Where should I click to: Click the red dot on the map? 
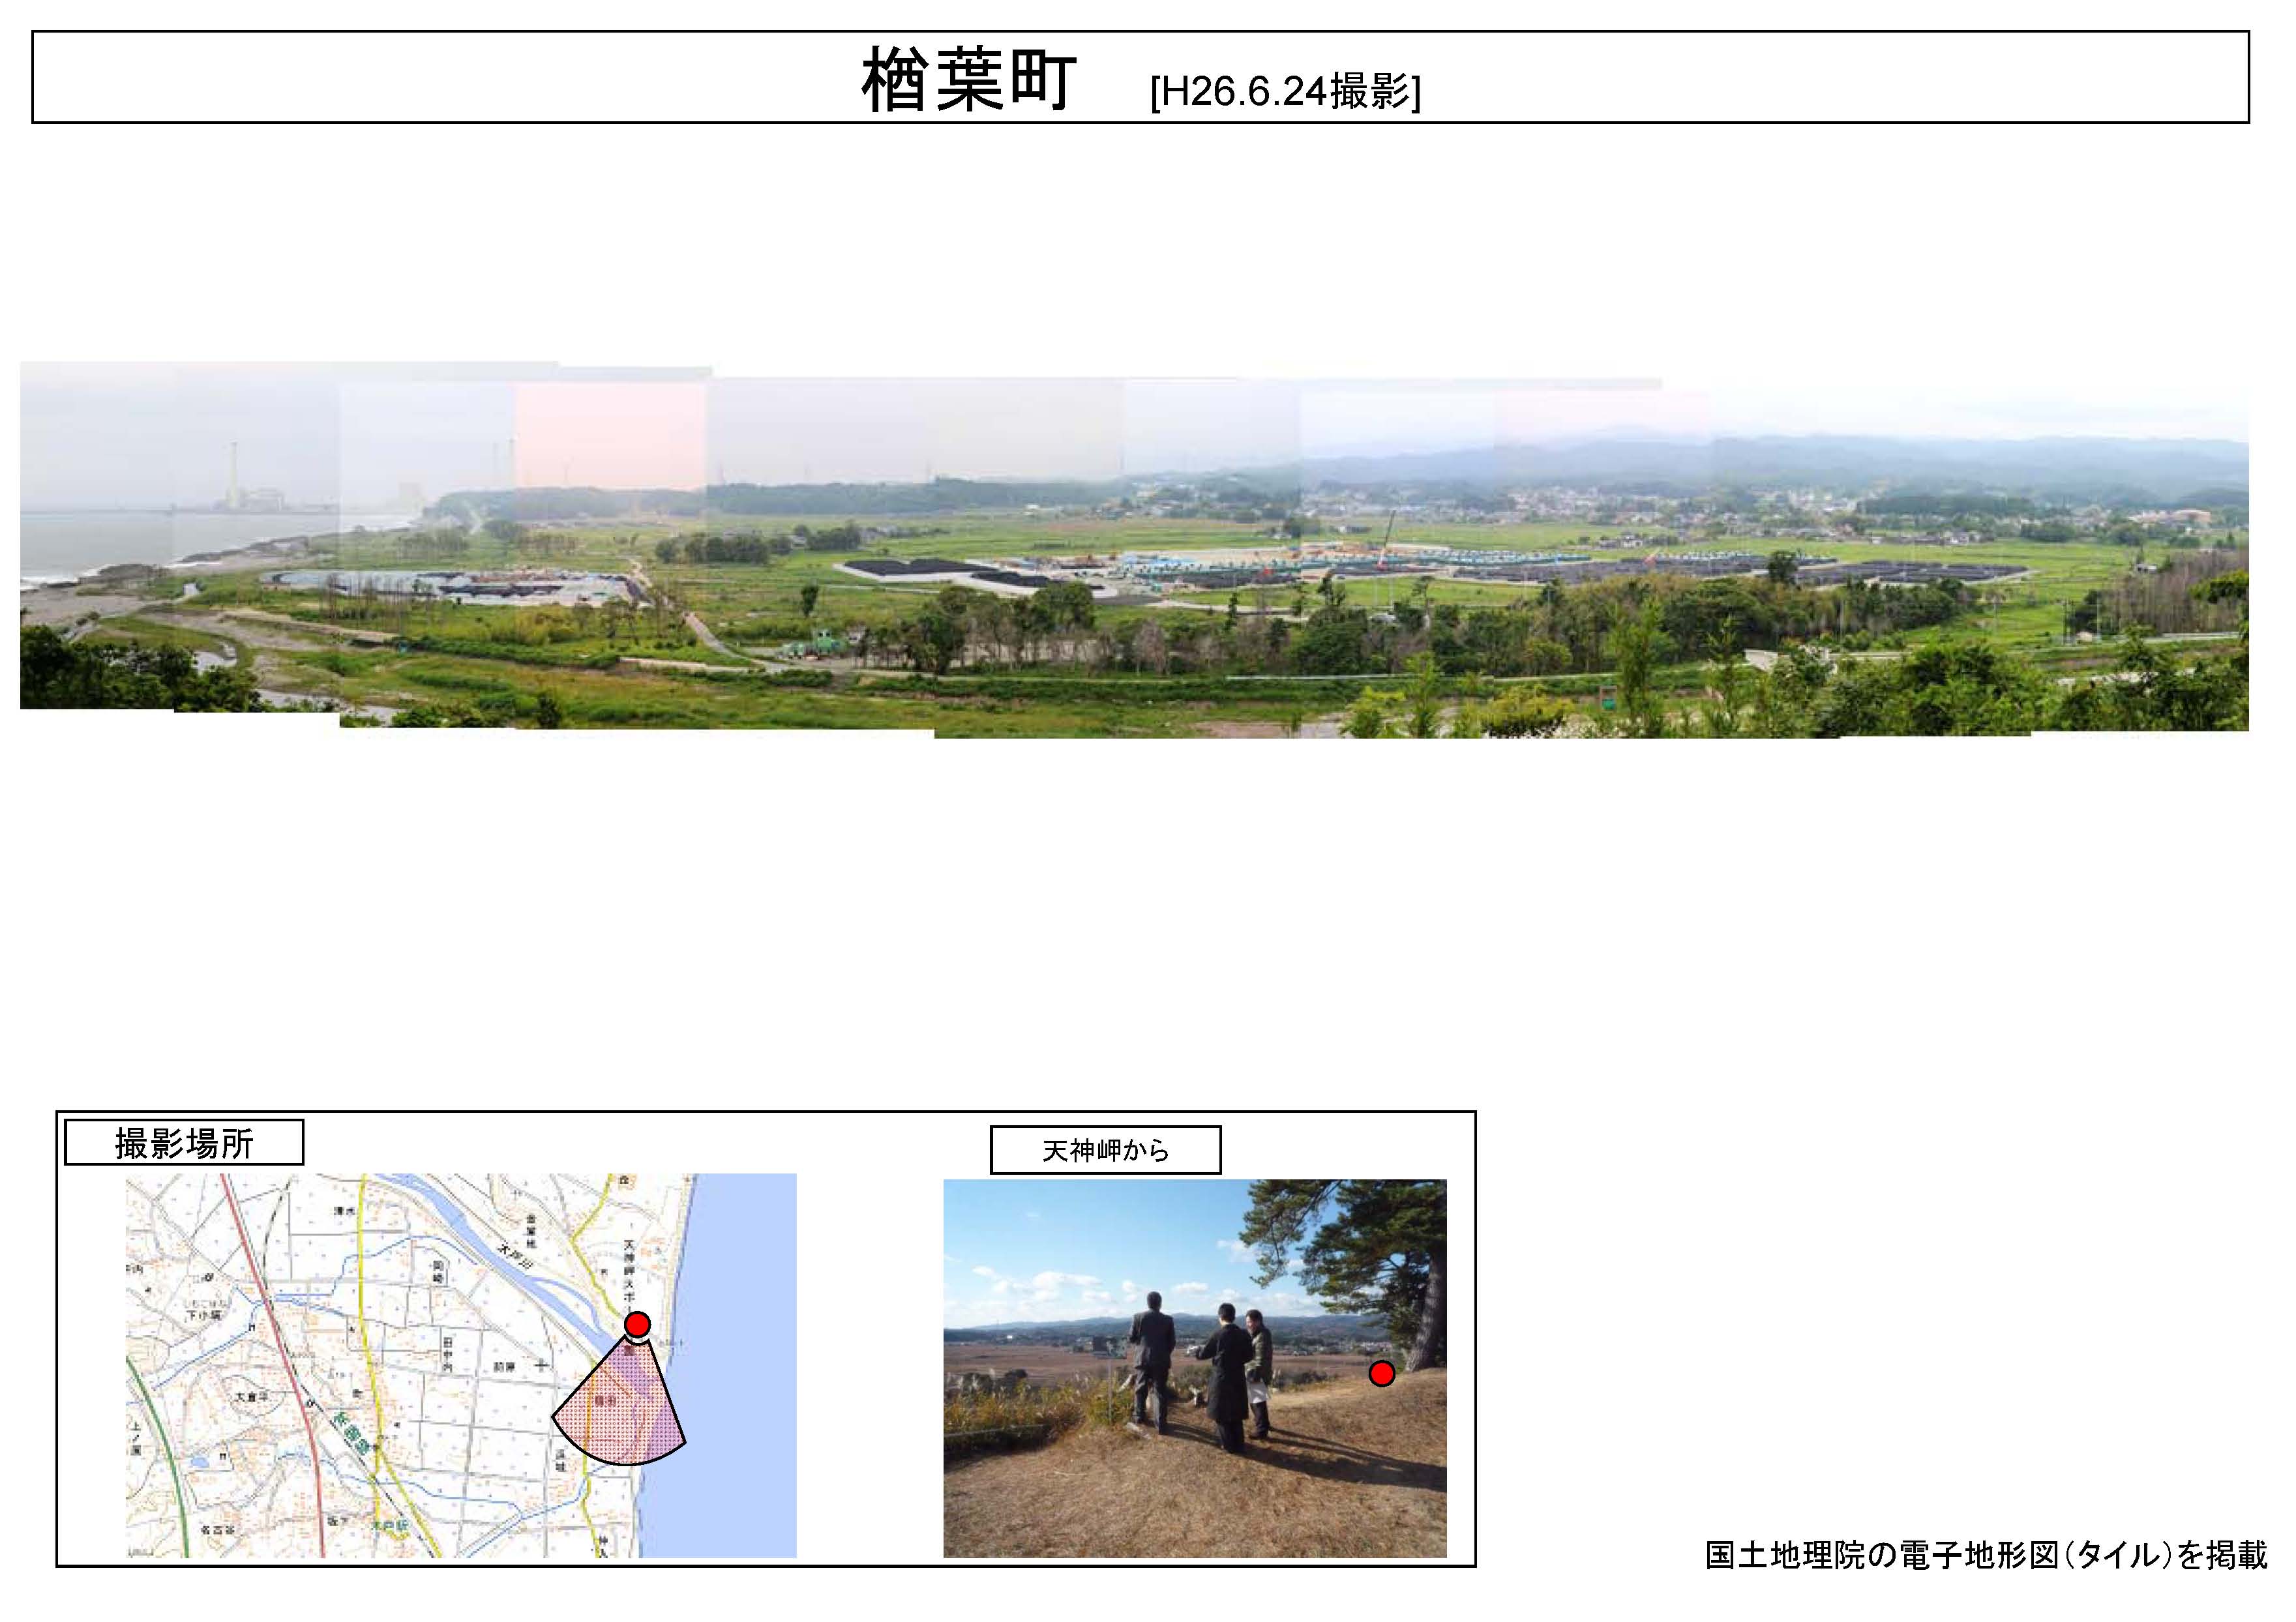(637, 1324)
